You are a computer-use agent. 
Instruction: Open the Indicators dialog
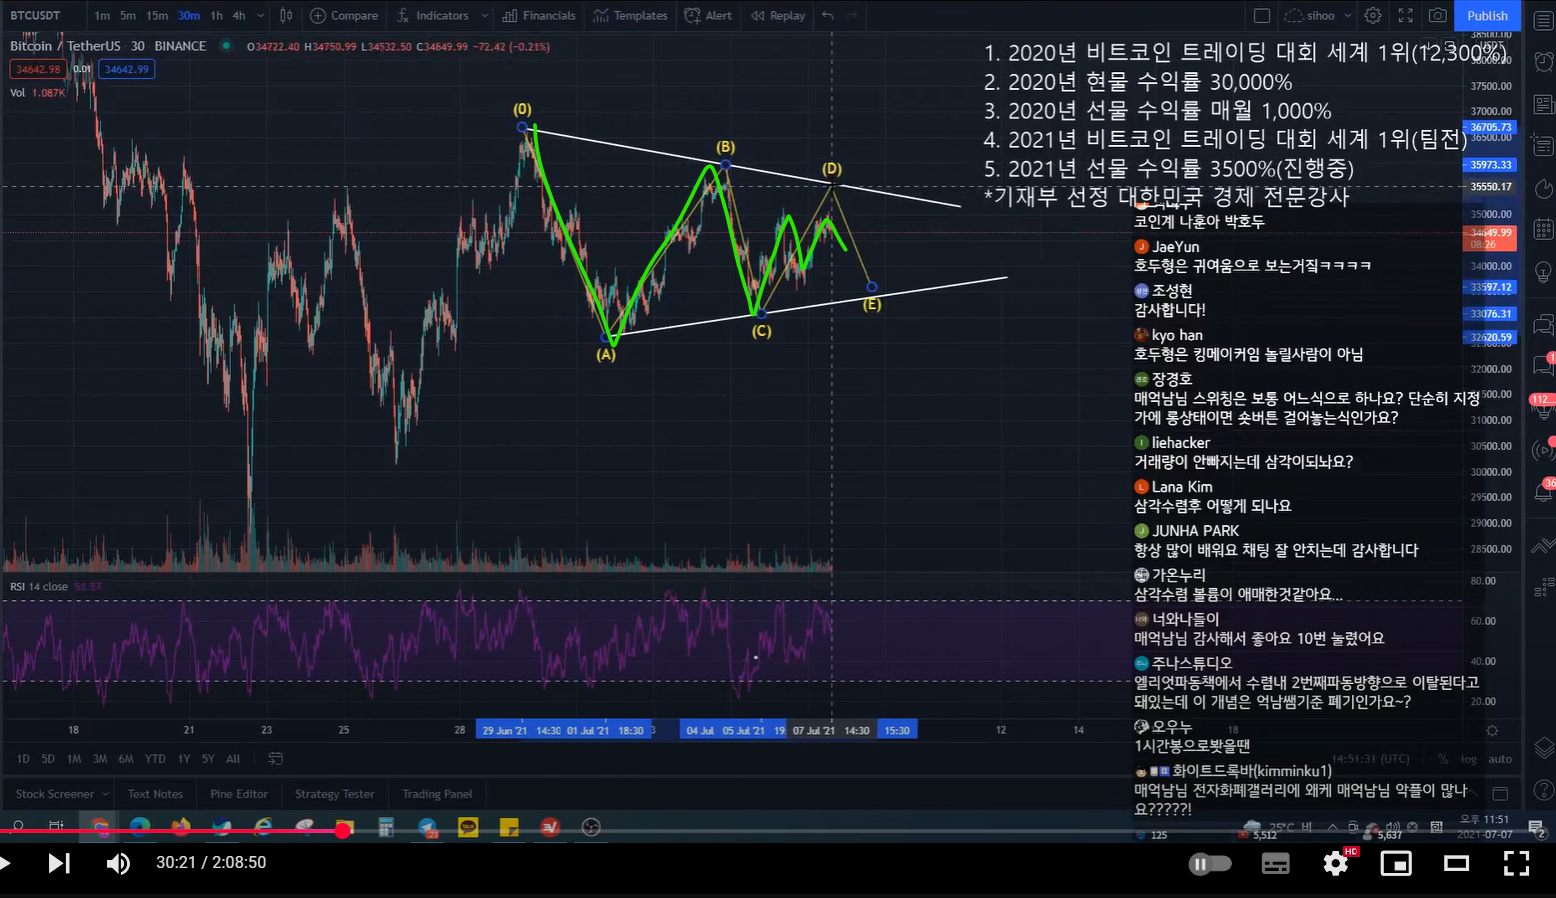coord(432,15)
